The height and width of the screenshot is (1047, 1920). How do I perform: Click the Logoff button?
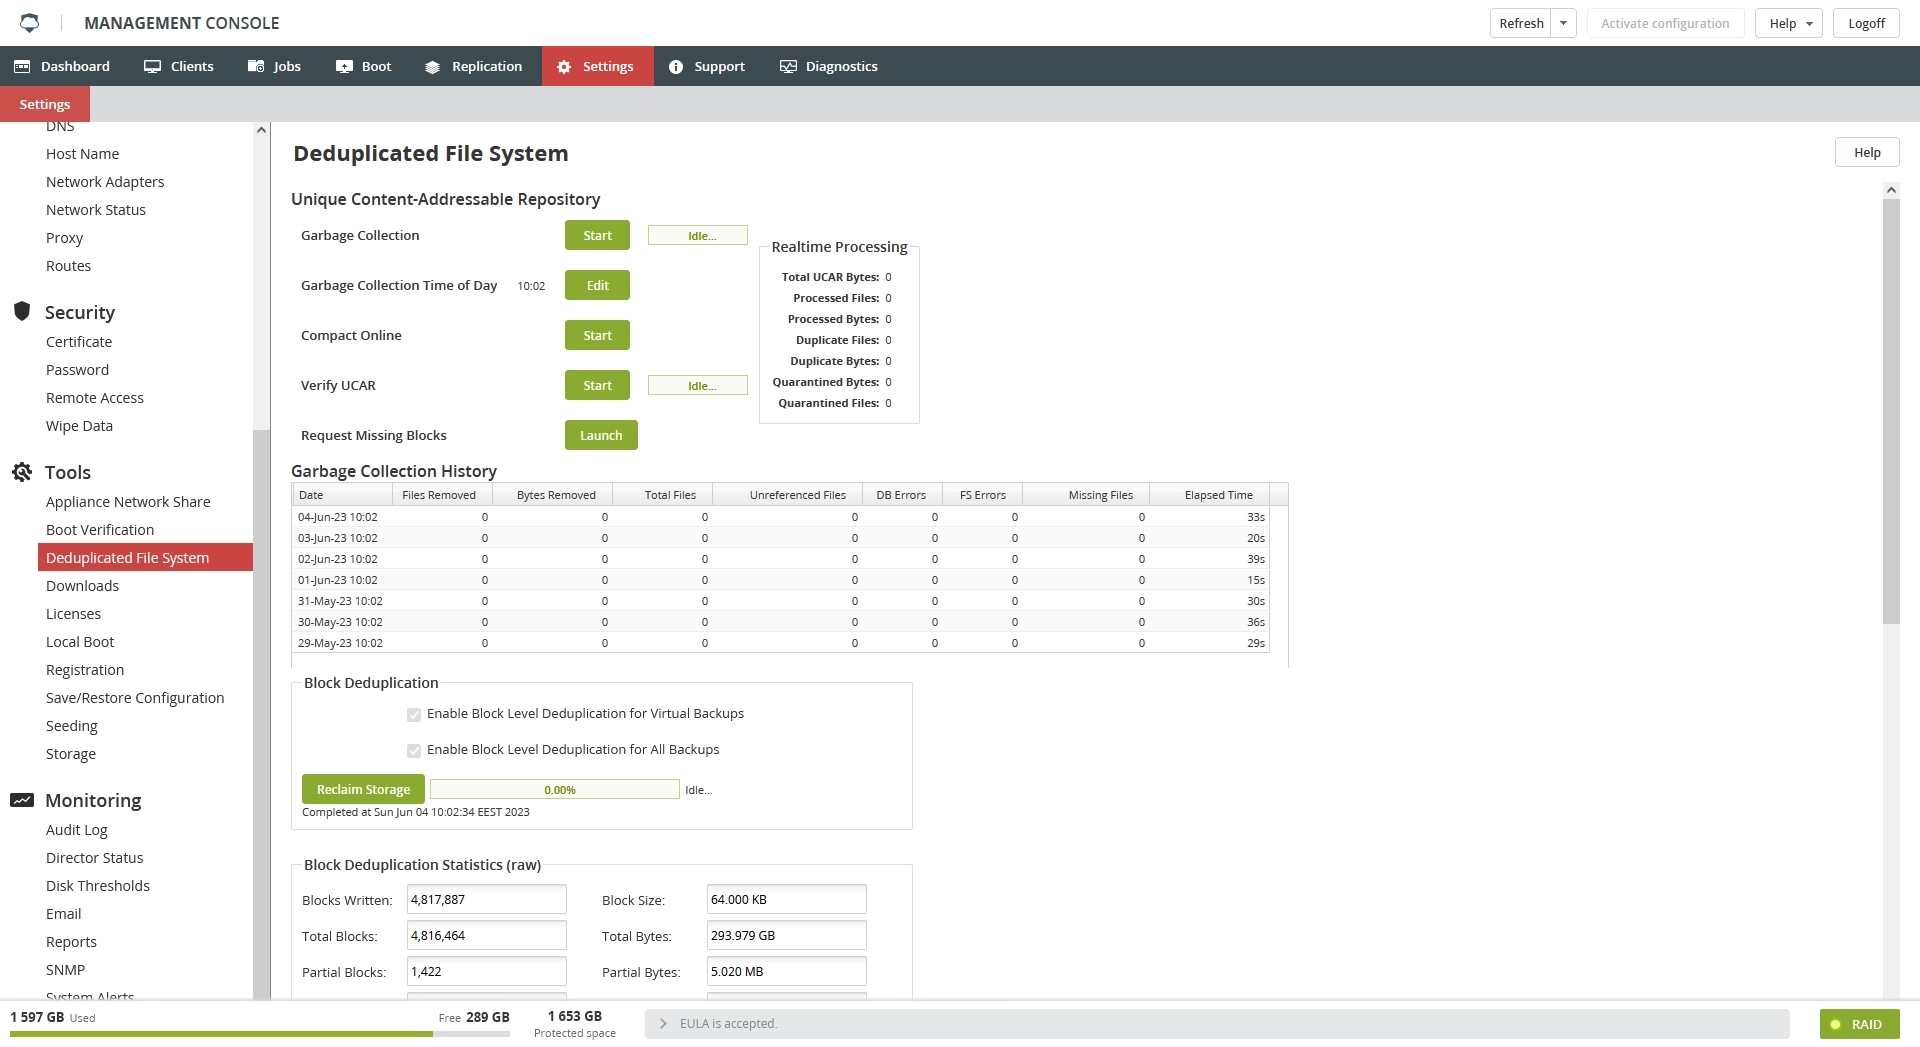click(1866, 23)
